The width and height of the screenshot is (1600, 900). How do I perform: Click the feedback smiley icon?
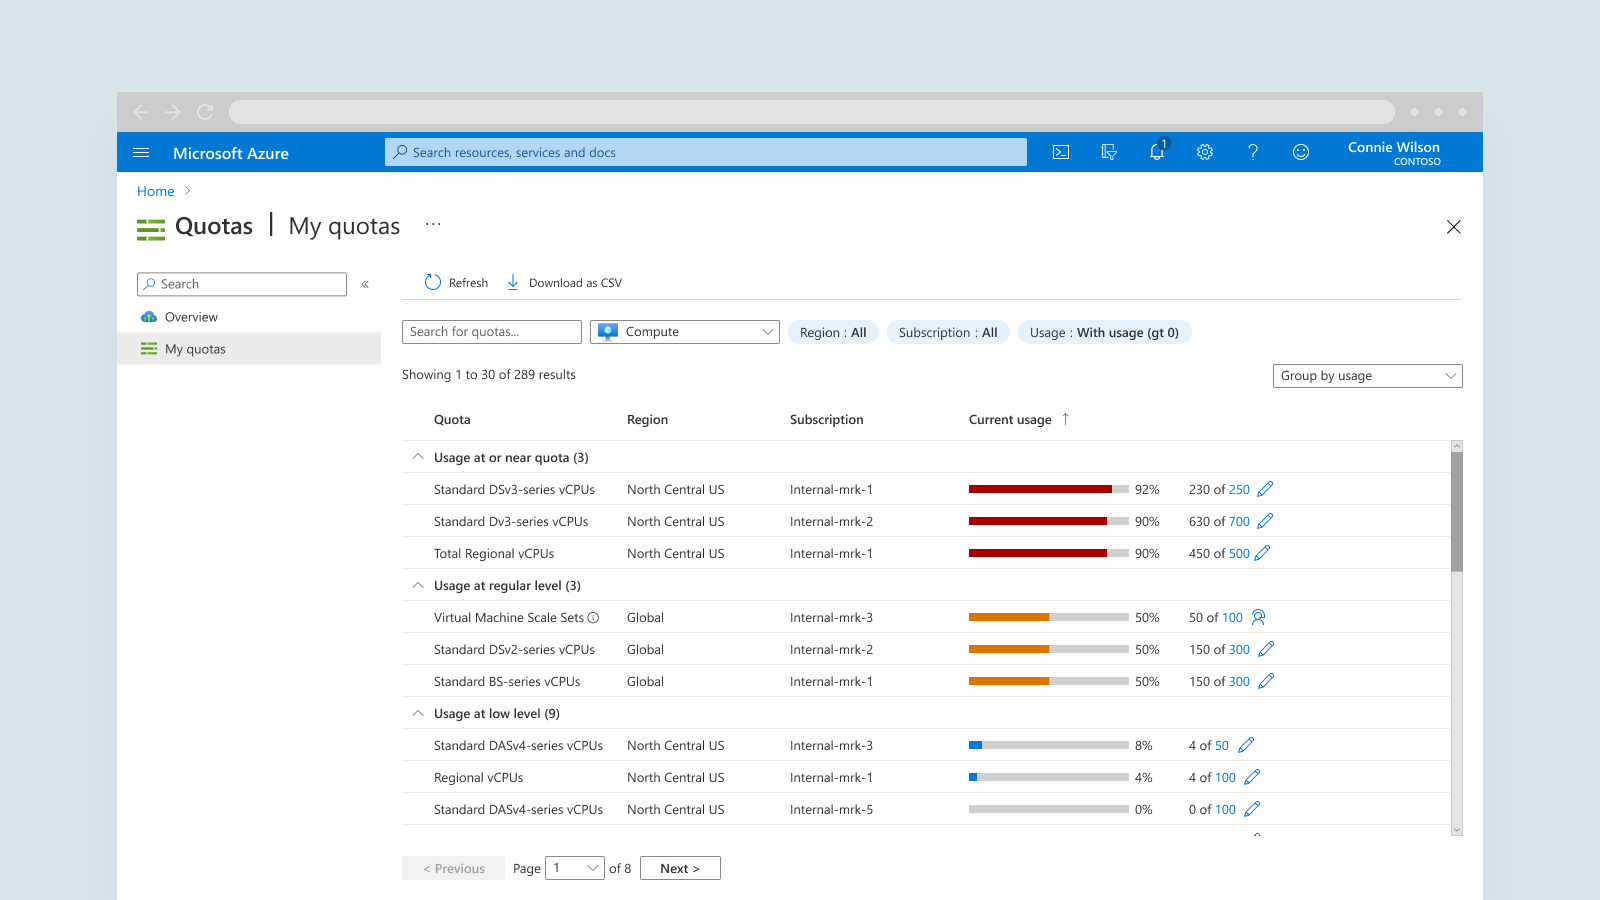(1301, 152)
